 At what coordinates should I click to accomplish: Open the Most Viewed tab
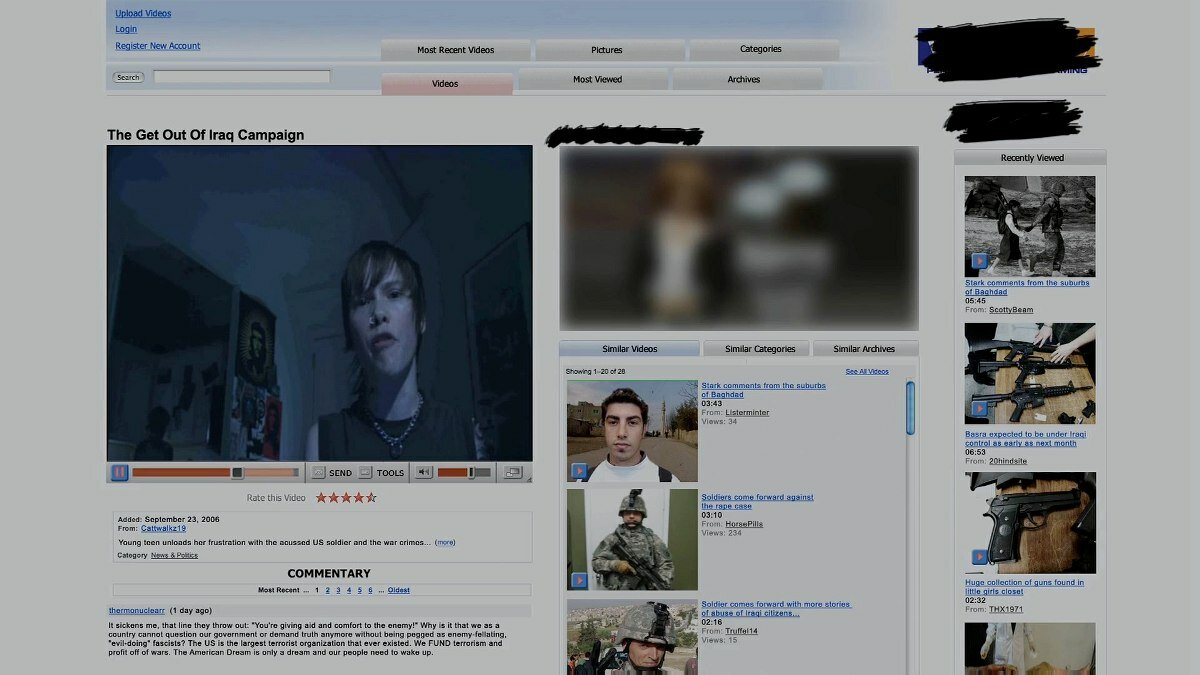pyautogui.click(x=597, y=80)
